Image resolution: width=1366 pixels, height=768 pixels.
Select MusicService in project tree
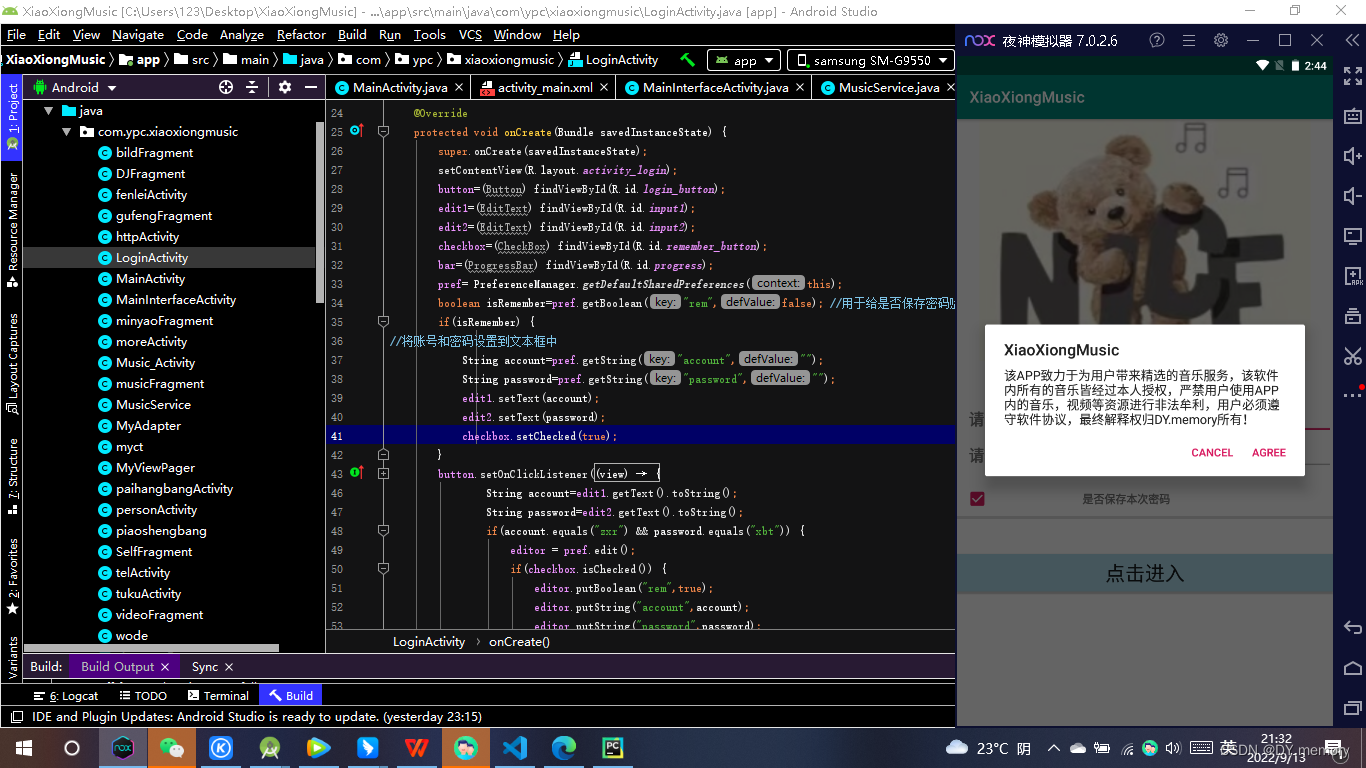(x=153, y=405)
